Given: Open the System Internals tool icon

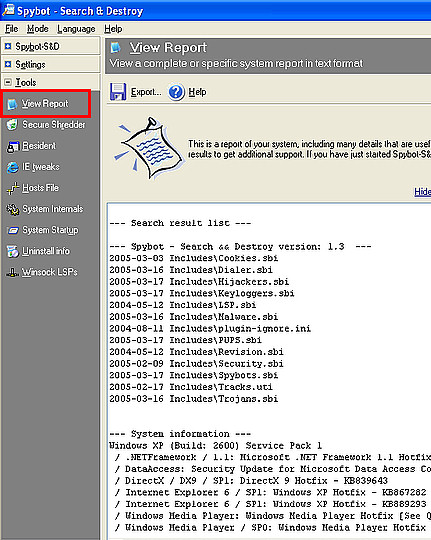Looking at the screenshot, I should coord(12,209).
